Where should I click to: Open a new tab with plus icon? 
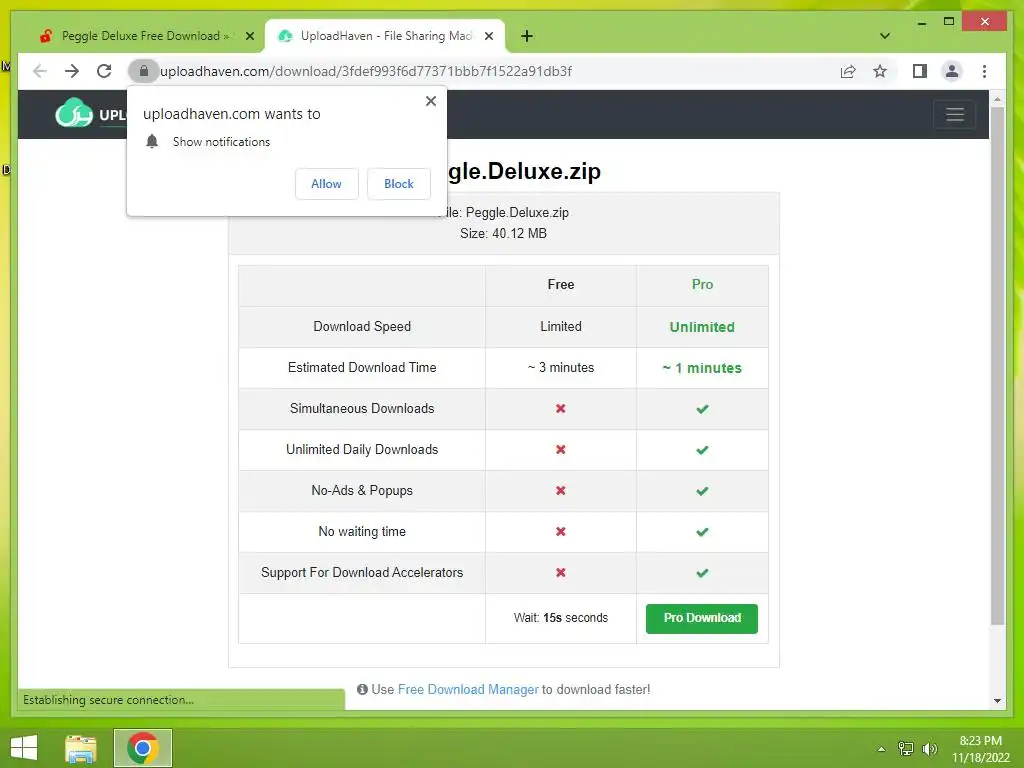(527, 36)
